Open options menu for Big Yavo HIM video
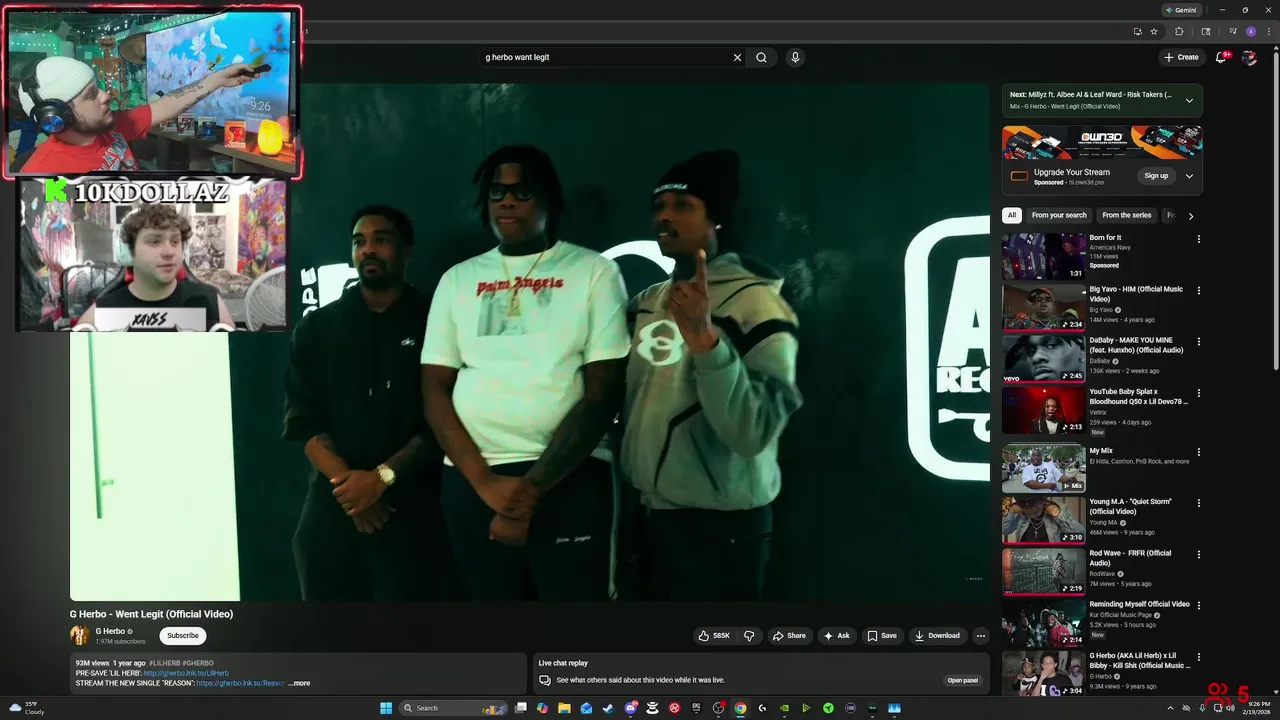1280x720 pixels. click(1198, 291)
